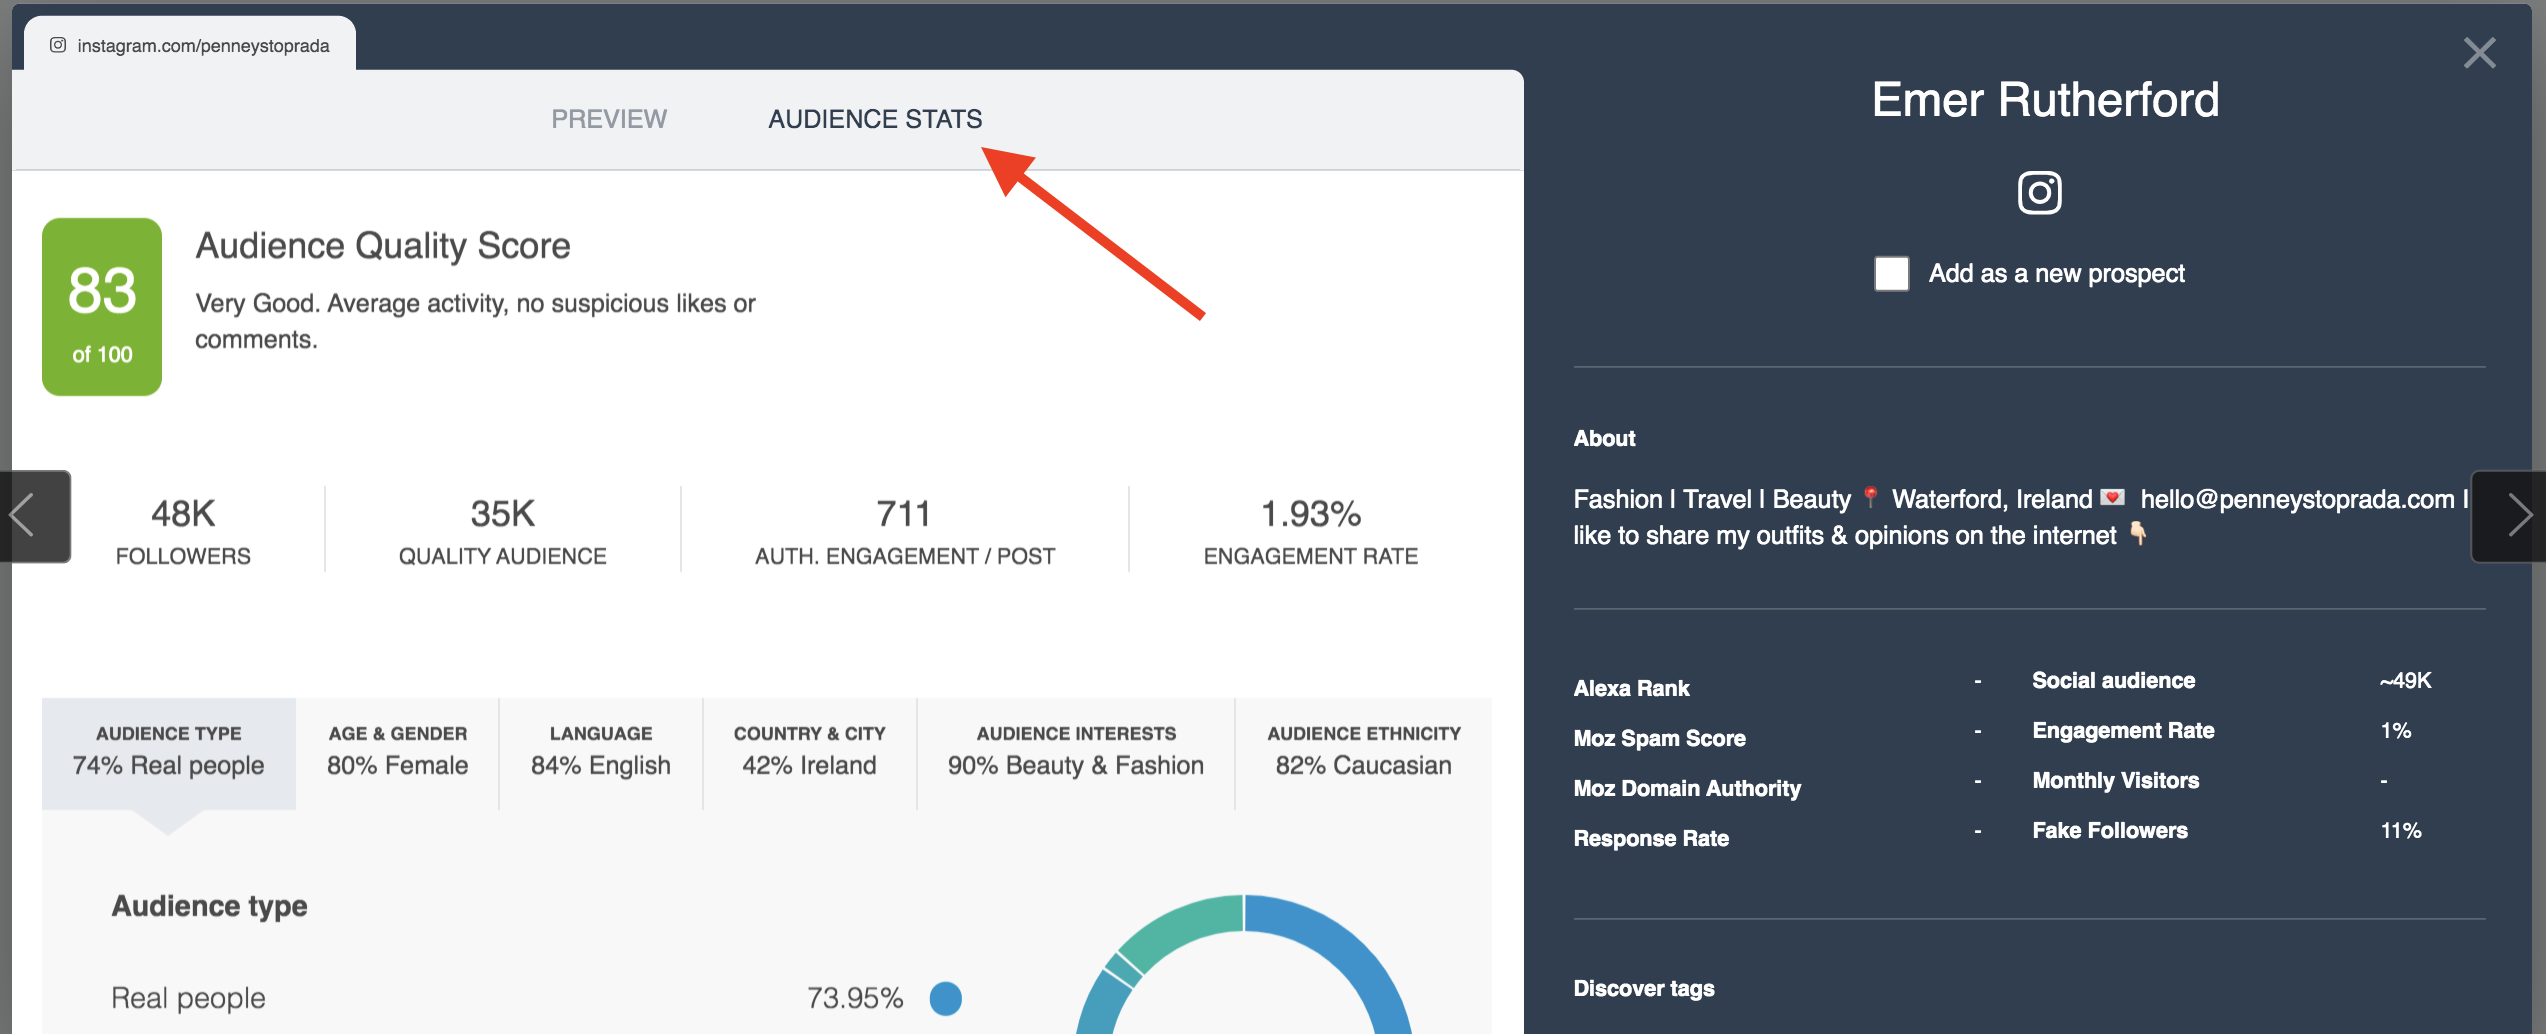Expand the Age & Gender breakdown
The height and width of the screenshot is (1034, 2546).
(x=397, y=751)
